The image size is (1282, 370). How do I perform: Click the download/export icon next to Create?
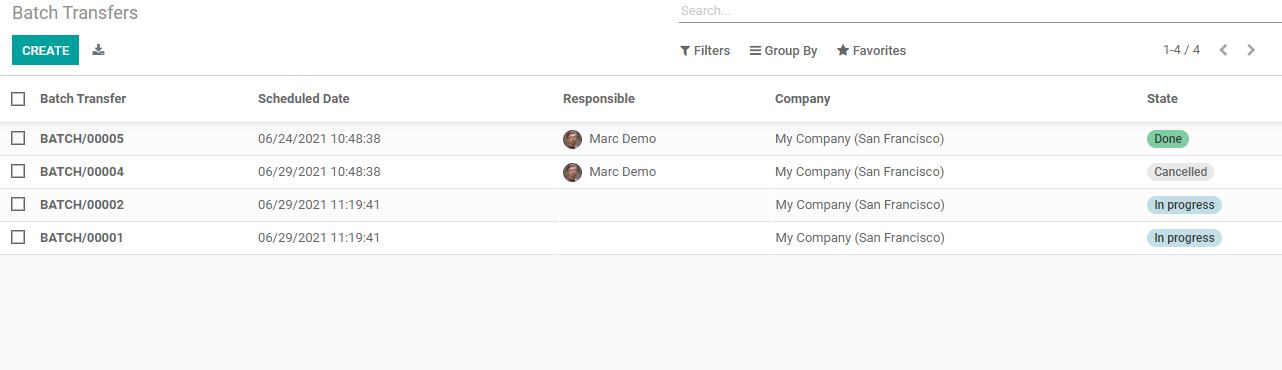click(x=98, y=50)
